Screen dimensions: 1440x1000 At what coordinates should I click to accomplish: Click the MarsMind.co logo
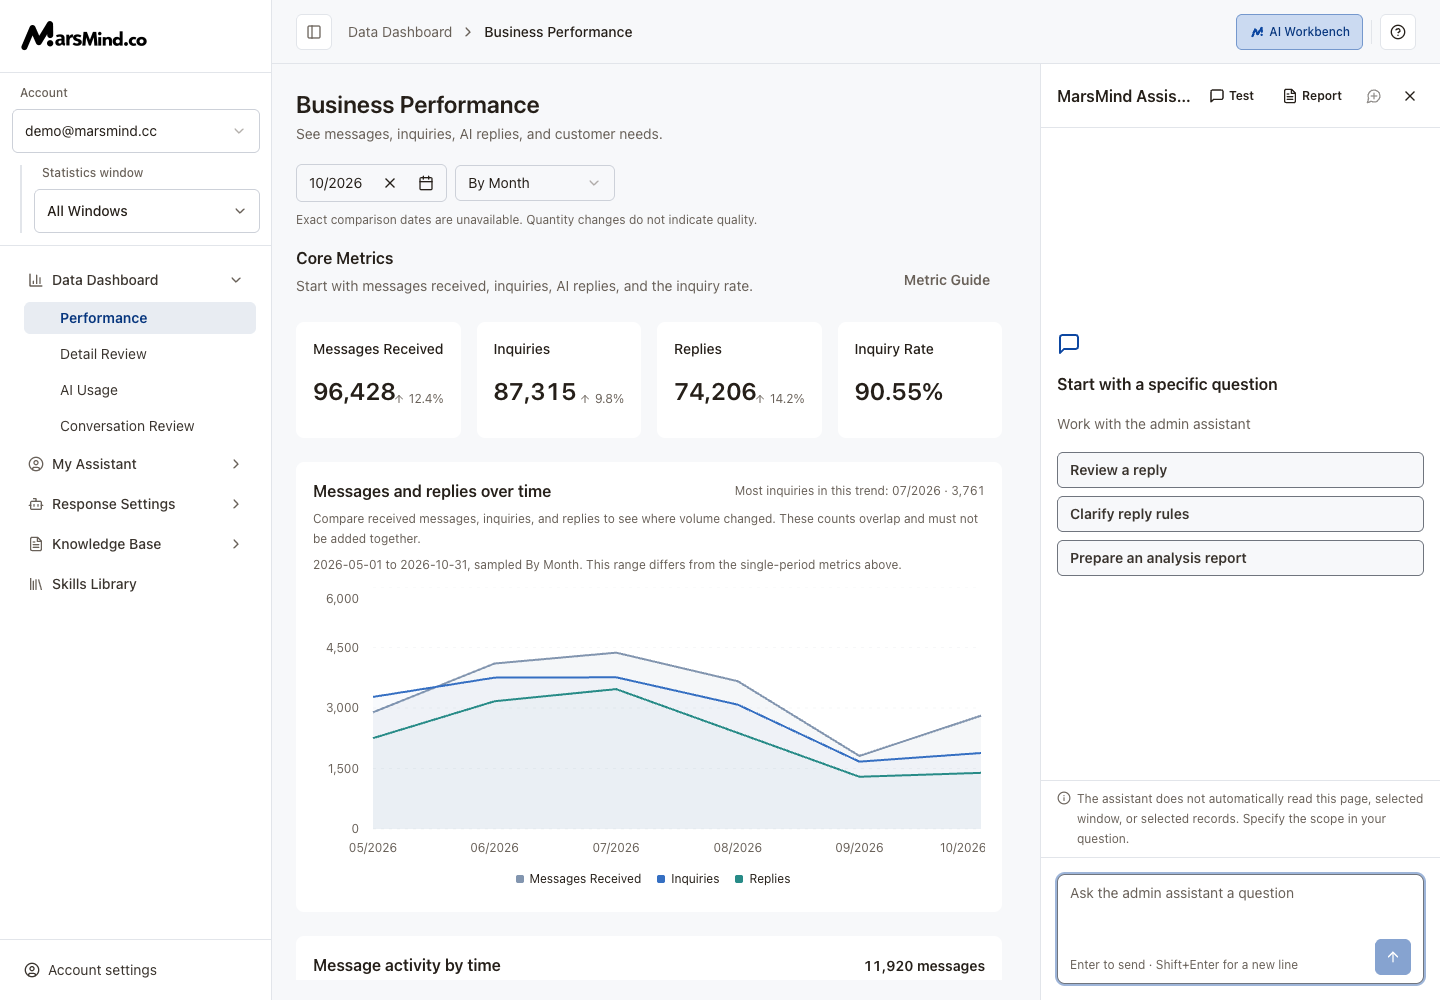click(x=84, y=36)
